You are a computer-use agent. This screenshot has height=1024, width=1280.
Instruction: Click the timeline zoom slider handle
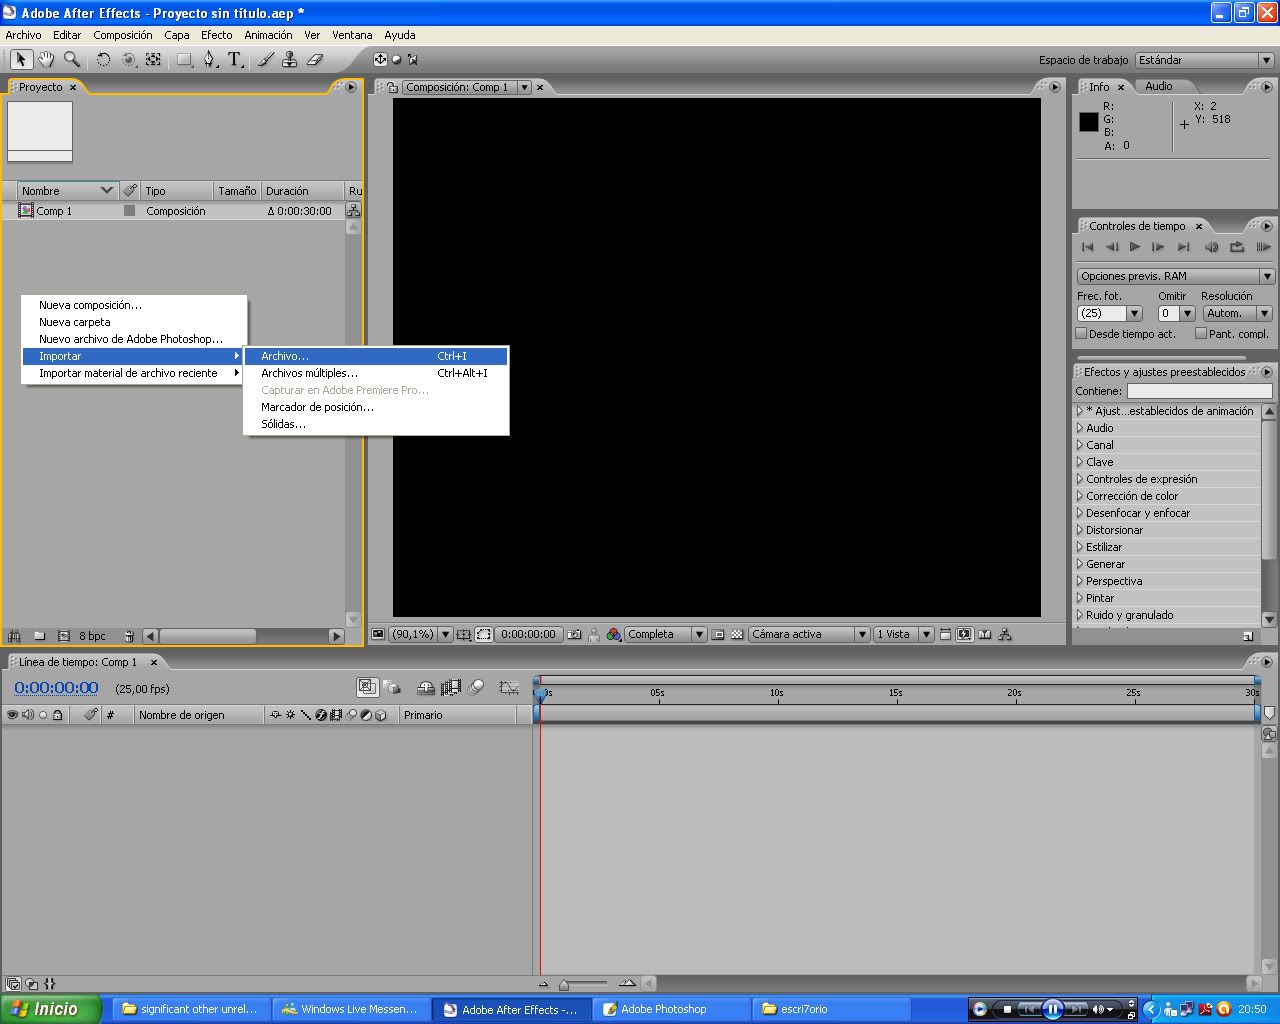(x=564, y=985)
